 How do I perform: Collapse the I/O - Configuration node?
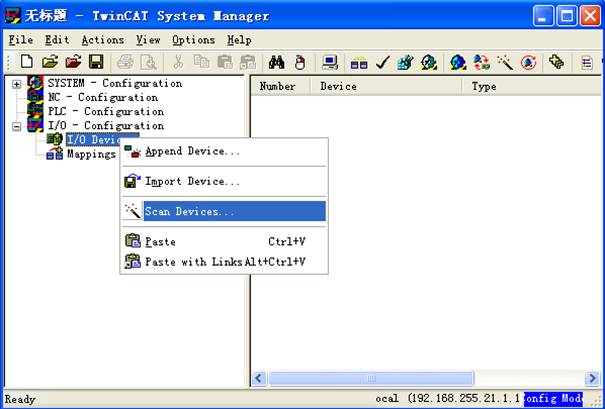click(x=16, y=127)
